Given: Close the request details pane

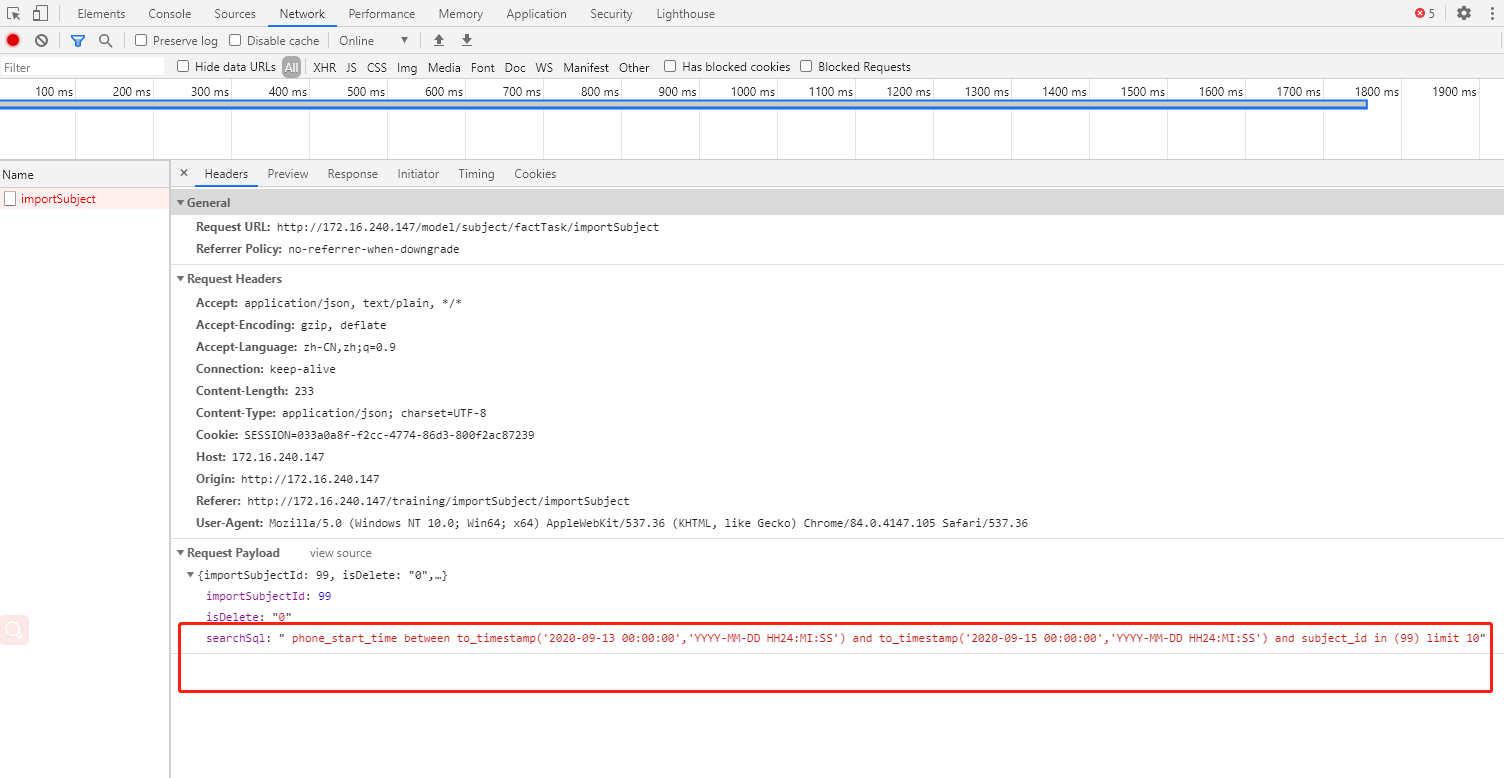Looking at the screenshot, I should [184, 173].
